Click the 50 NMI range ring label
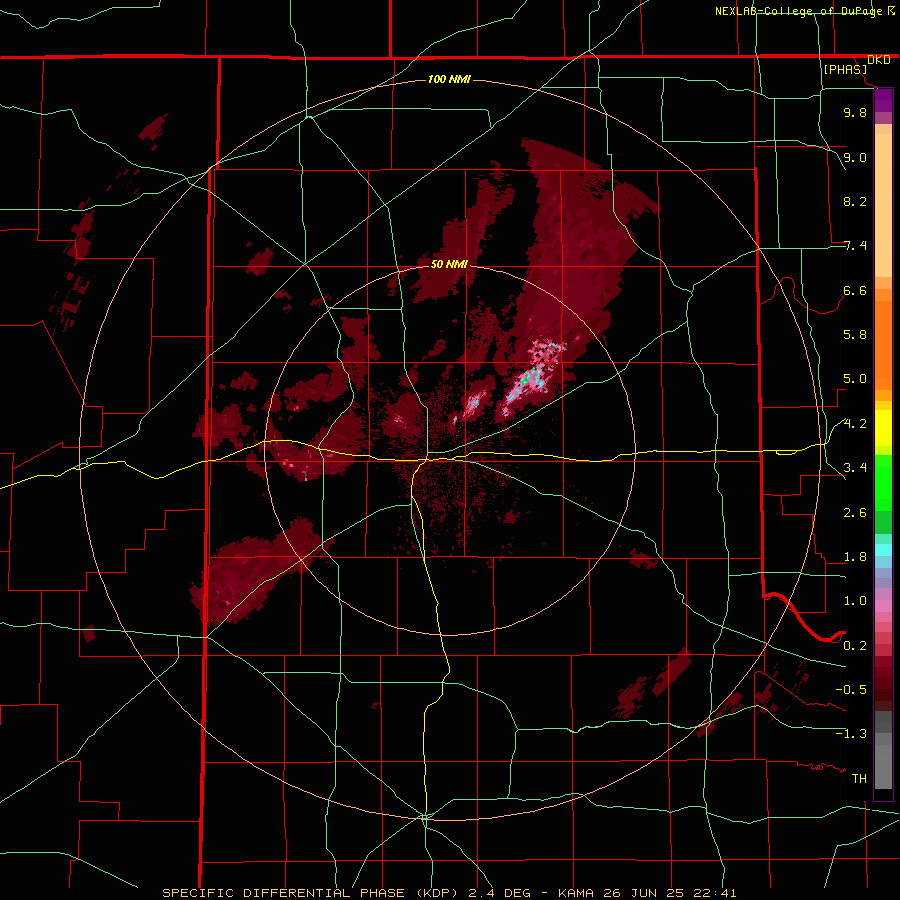Screen dimensions: 900x900 [x=449, y=264]
